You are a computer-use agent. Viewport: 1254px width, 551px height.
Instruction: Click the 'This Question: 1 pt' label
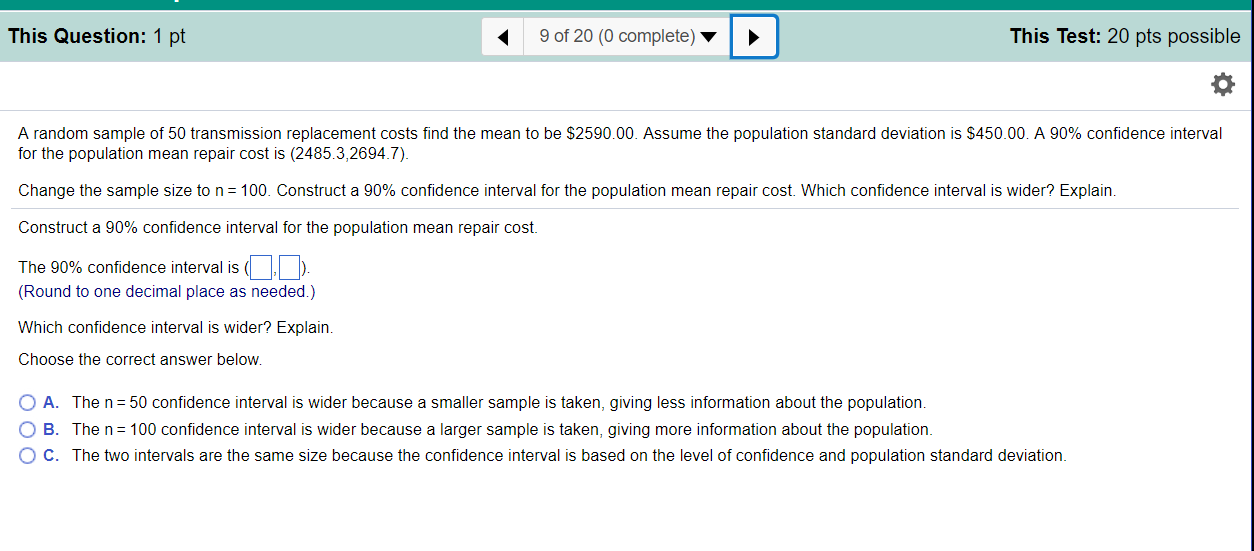click(x=97, y=37)
